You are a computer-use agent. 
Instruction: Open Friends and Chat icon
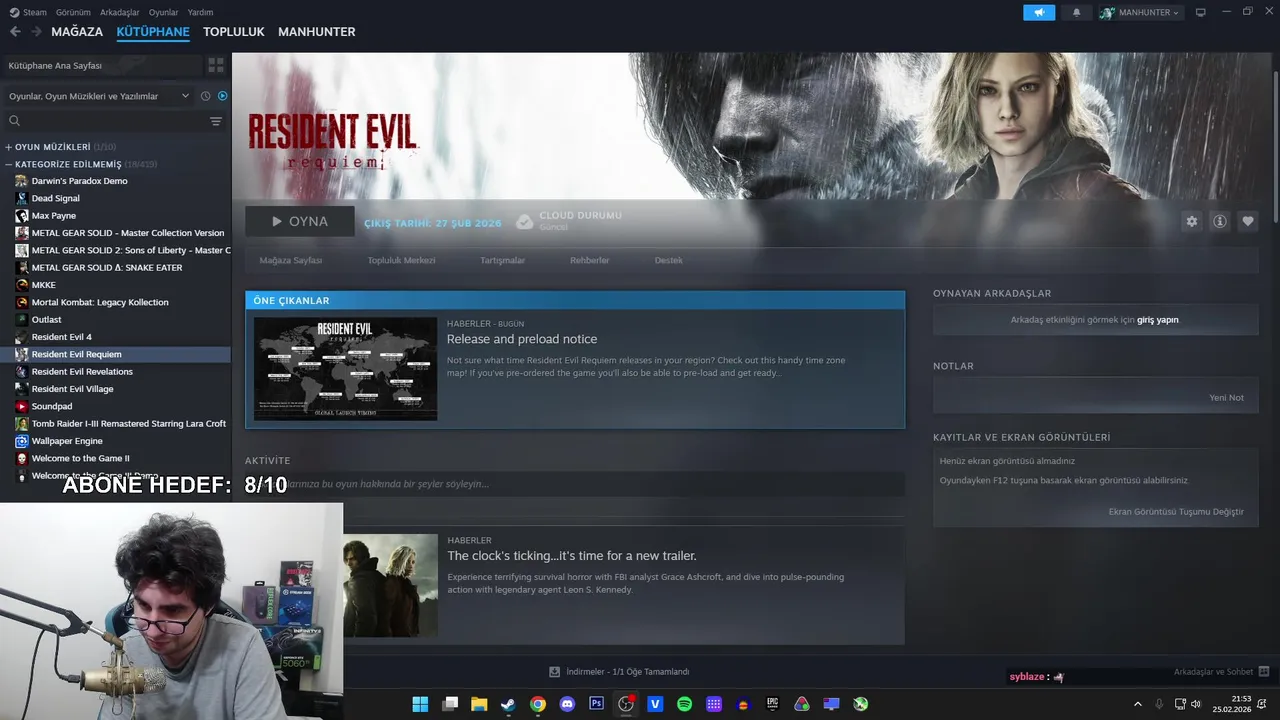(x=1263, y=672)
